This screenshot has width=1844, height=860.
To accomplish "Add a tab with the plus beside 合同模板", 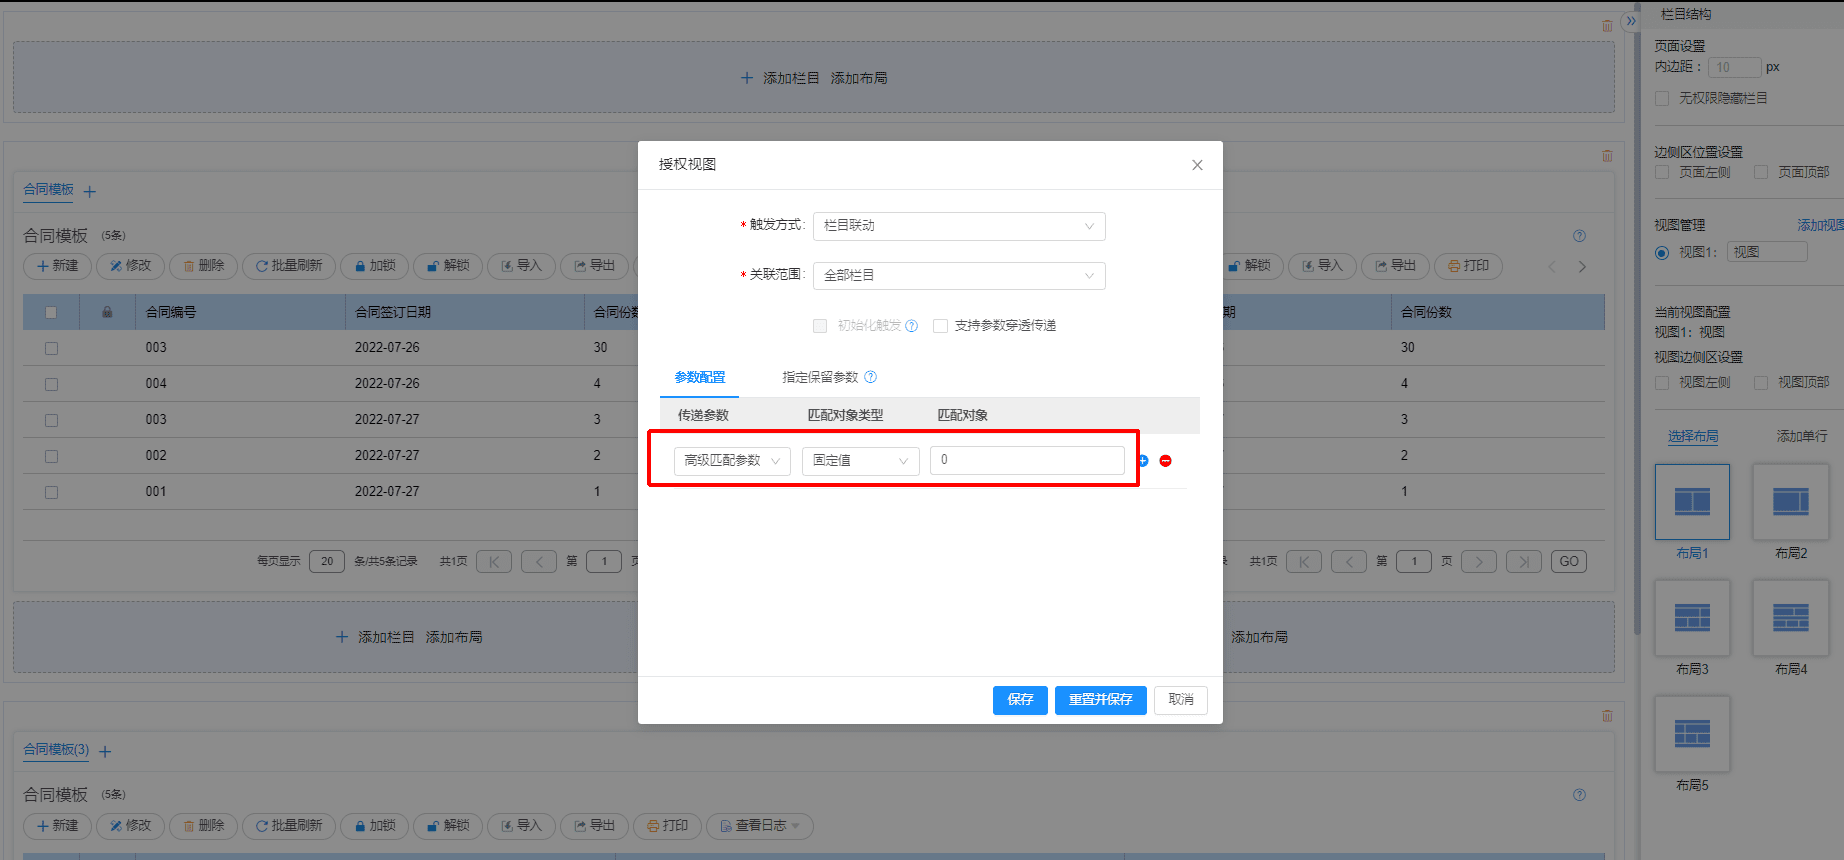I will [90, 191].
